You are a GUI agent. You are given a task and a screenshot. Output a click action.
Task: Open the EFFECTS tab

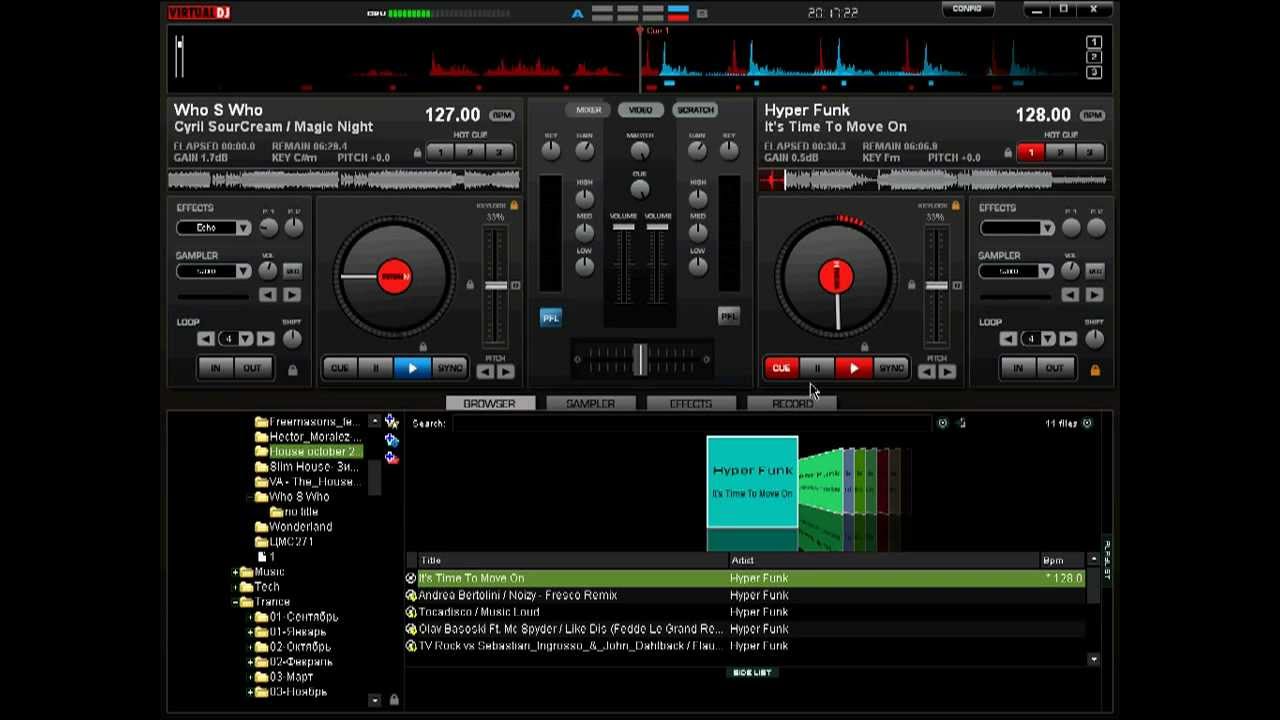click(x=691, y=404)
